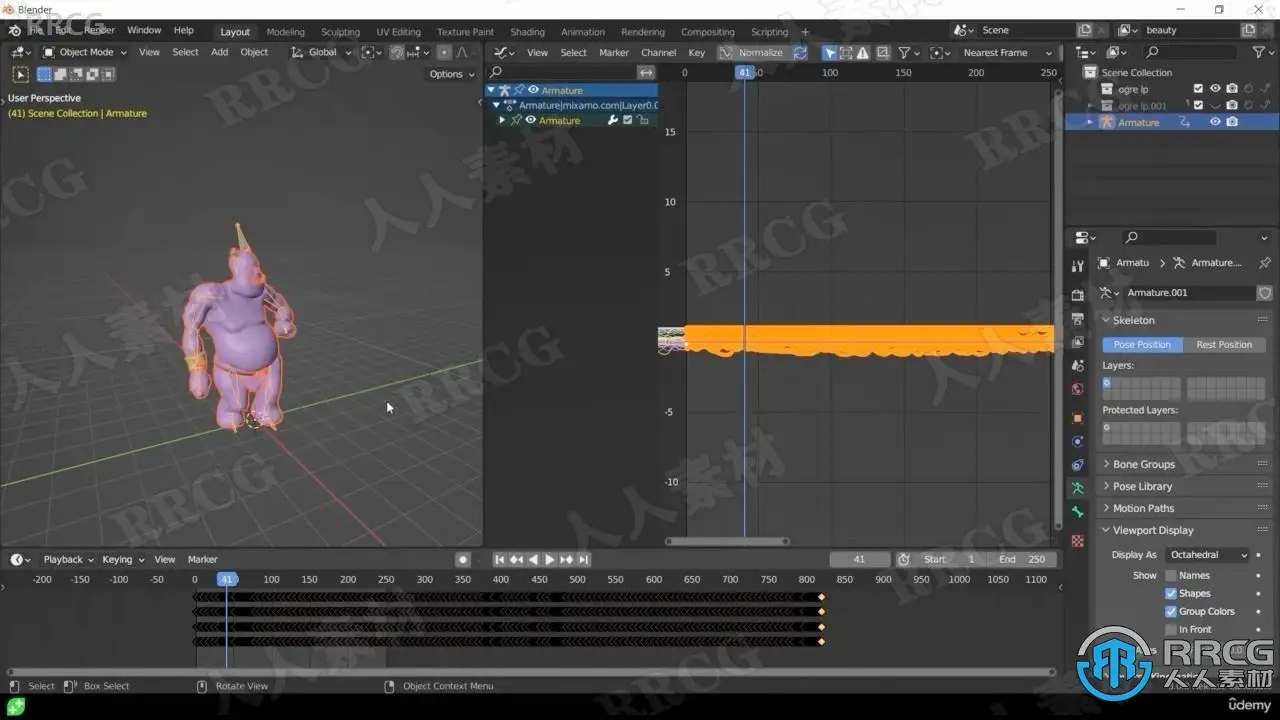Image resolution: width=1280 pixels, height=720 pixels.
Task: Open the Nearest Frame snapping dropdown
Action: [x=1007, y=53]
